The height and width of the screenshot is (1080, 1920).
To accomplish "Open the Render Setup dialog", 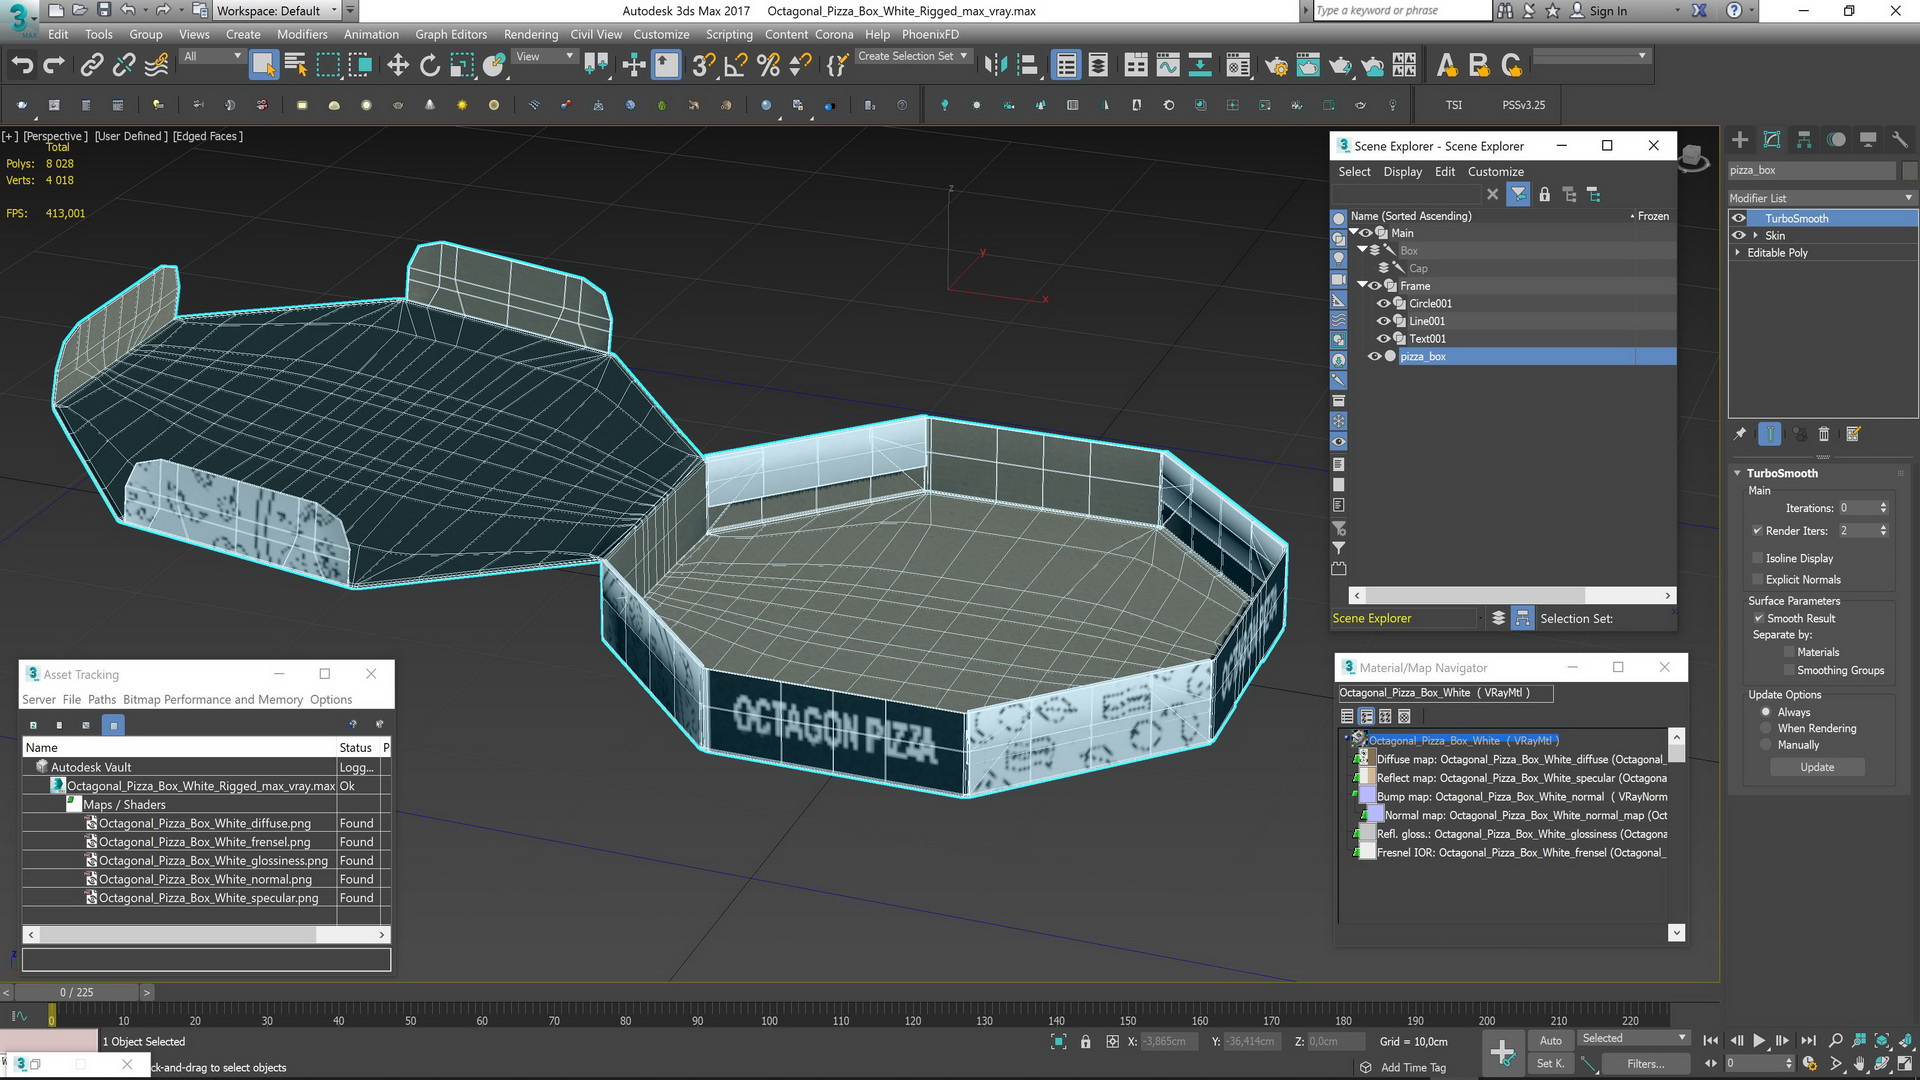I will [1276, 65].
